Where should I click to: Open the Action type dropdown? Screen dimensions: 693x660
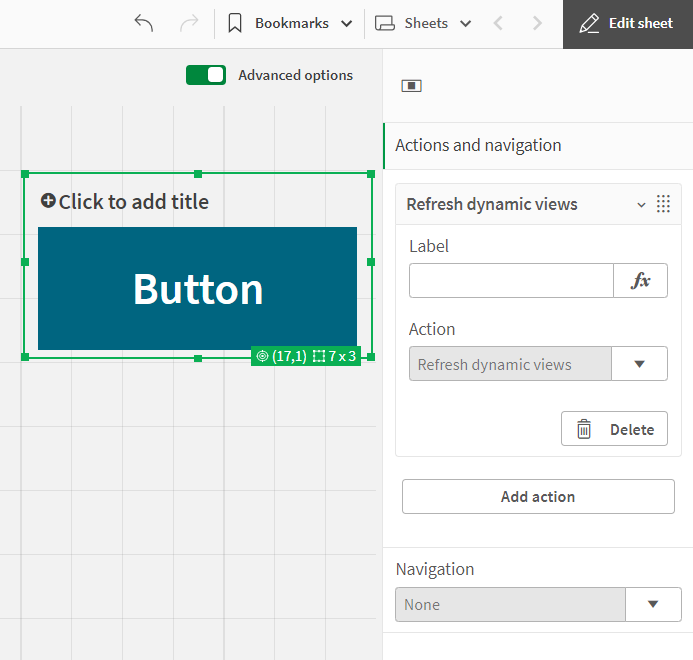[640, 364]
